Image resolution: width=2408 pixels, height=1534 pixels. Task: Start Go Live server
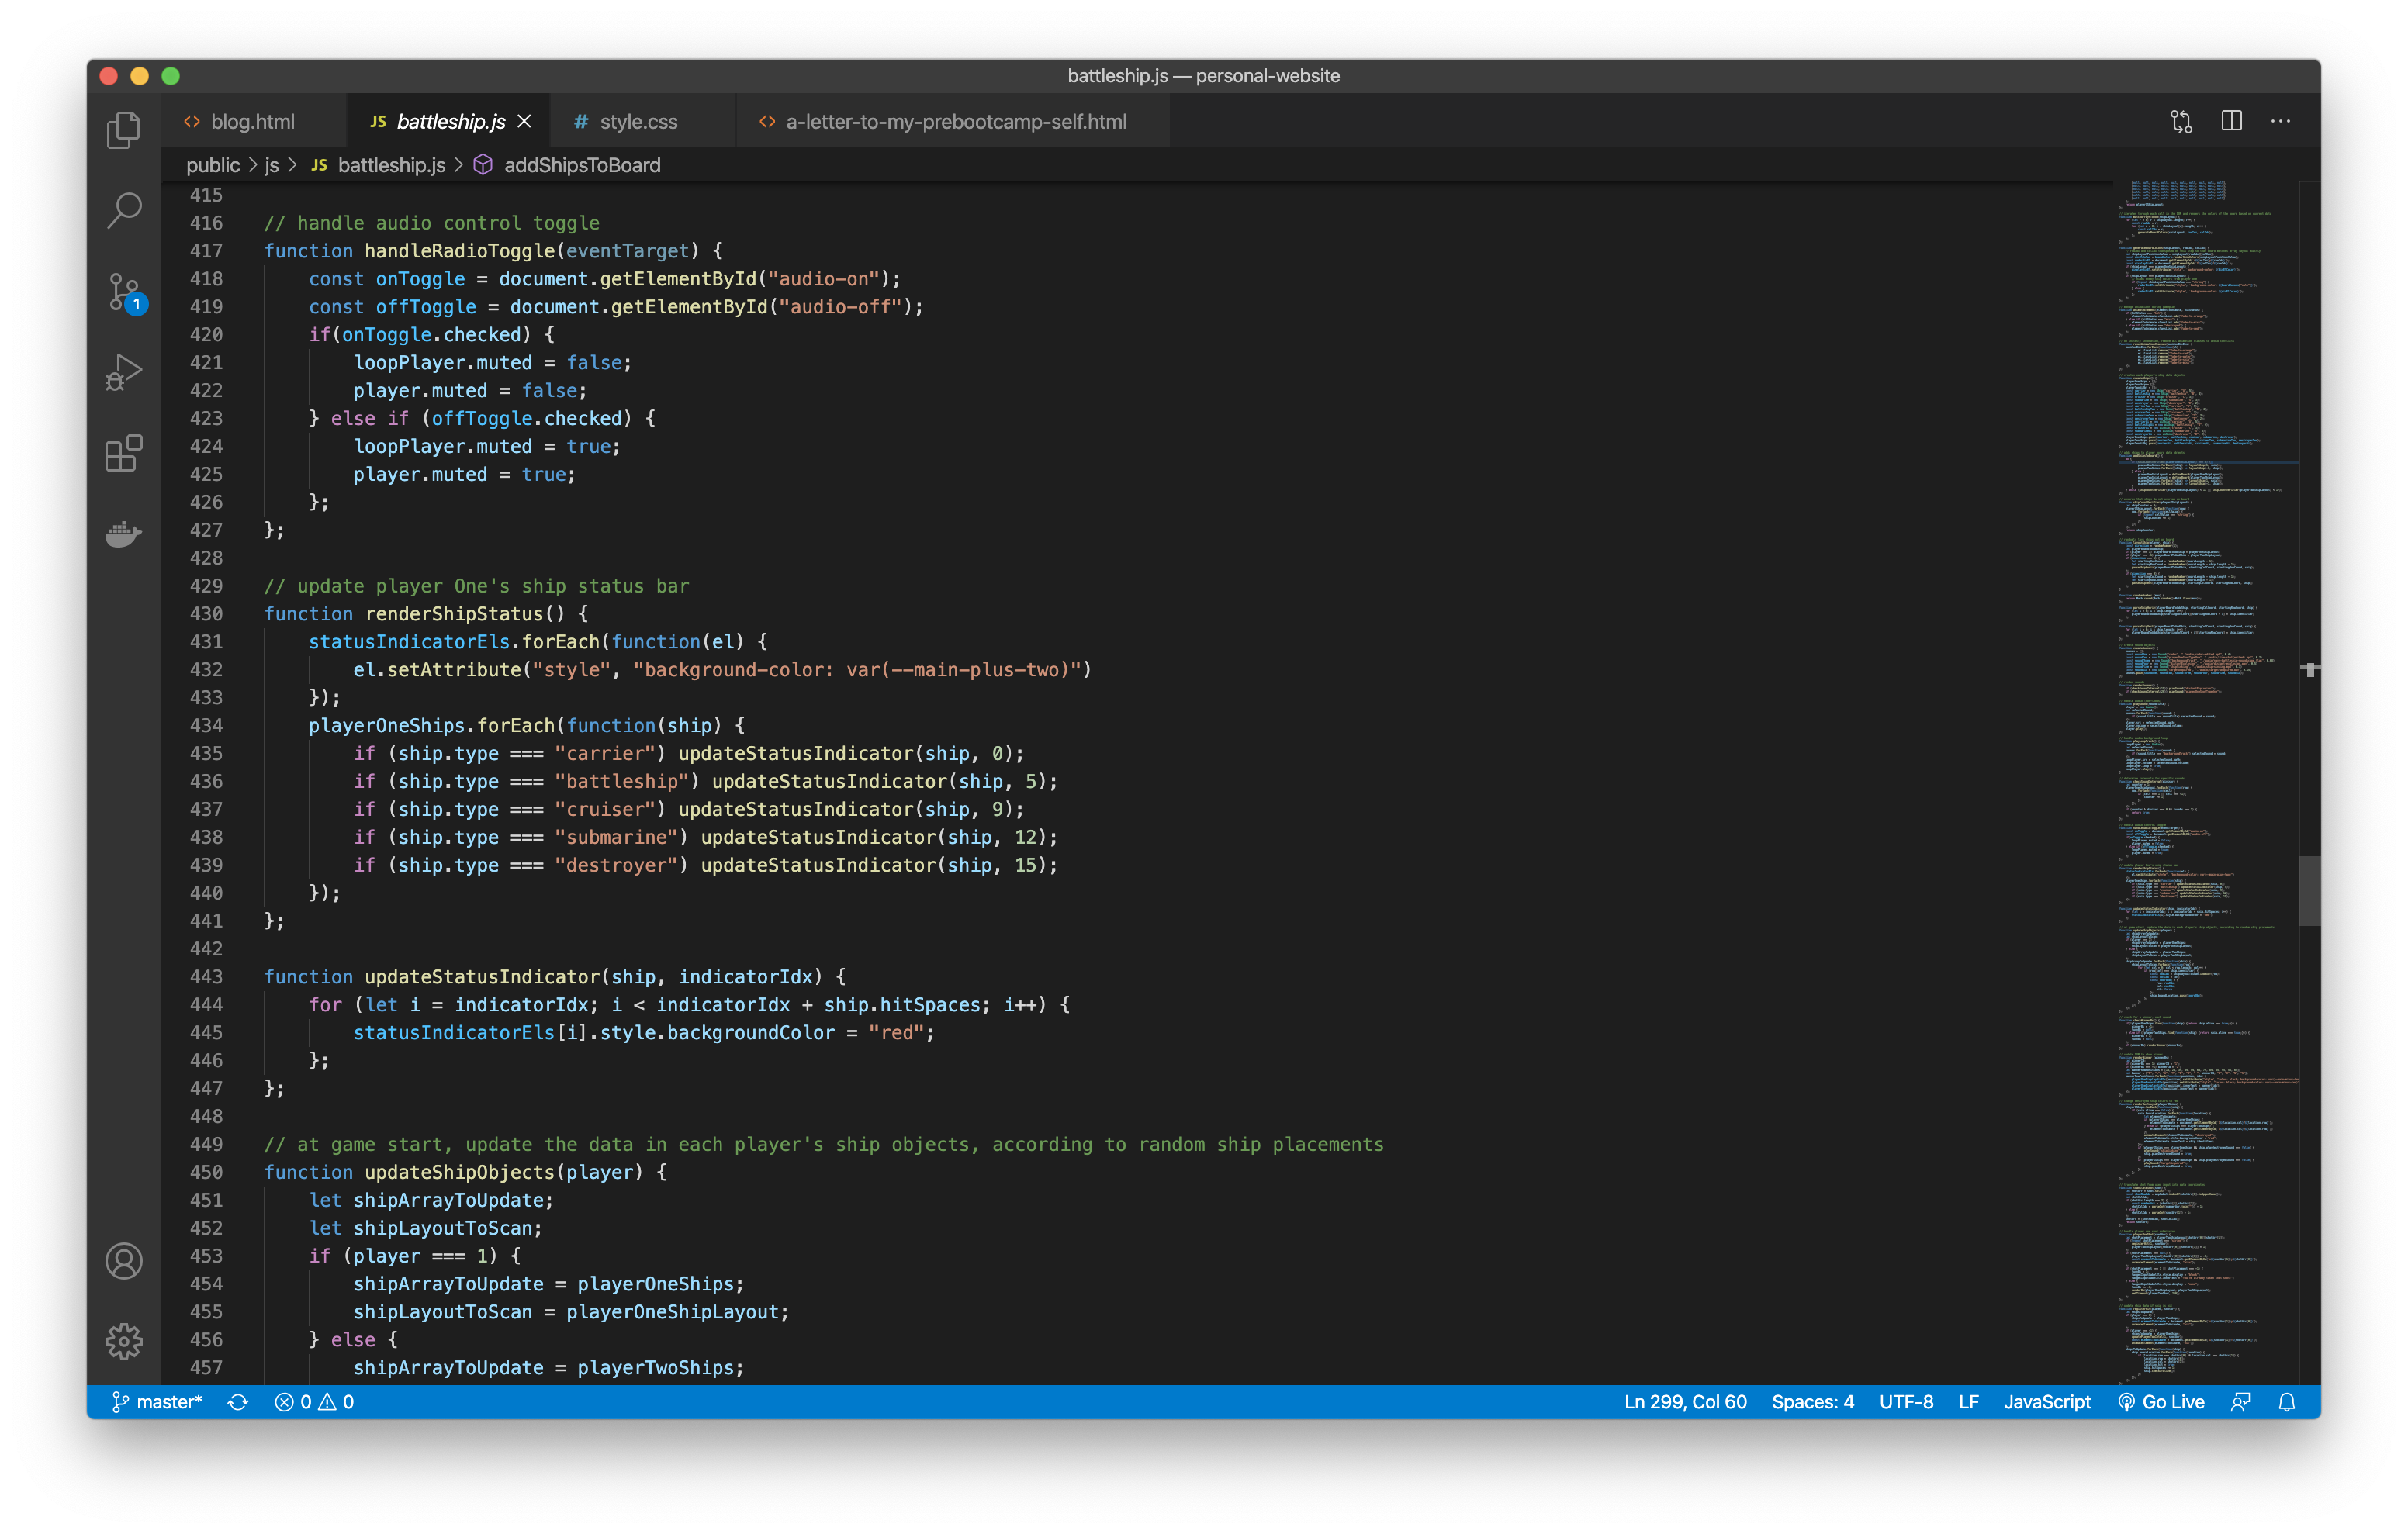pyautogui.click(x=2161, y=1402)
